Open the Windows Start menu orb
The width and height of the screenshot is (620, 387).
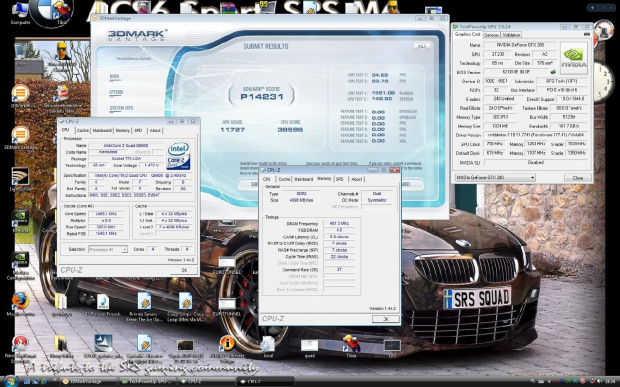point(10,381)
